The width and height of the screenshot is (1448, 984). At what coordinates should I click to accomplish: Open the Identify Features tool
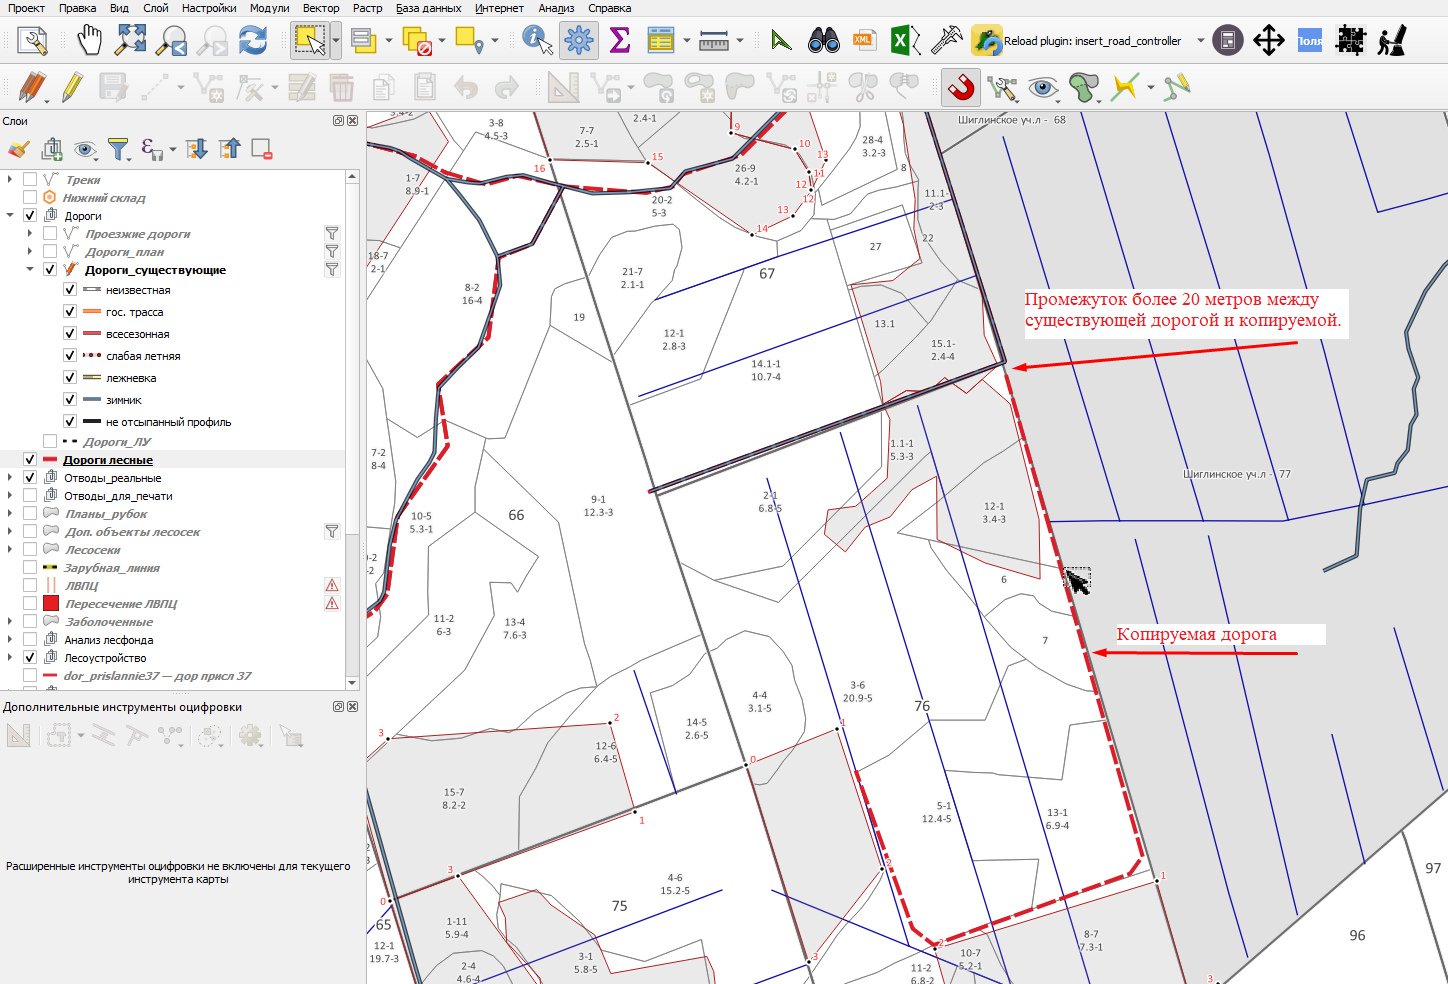point(538,41)
